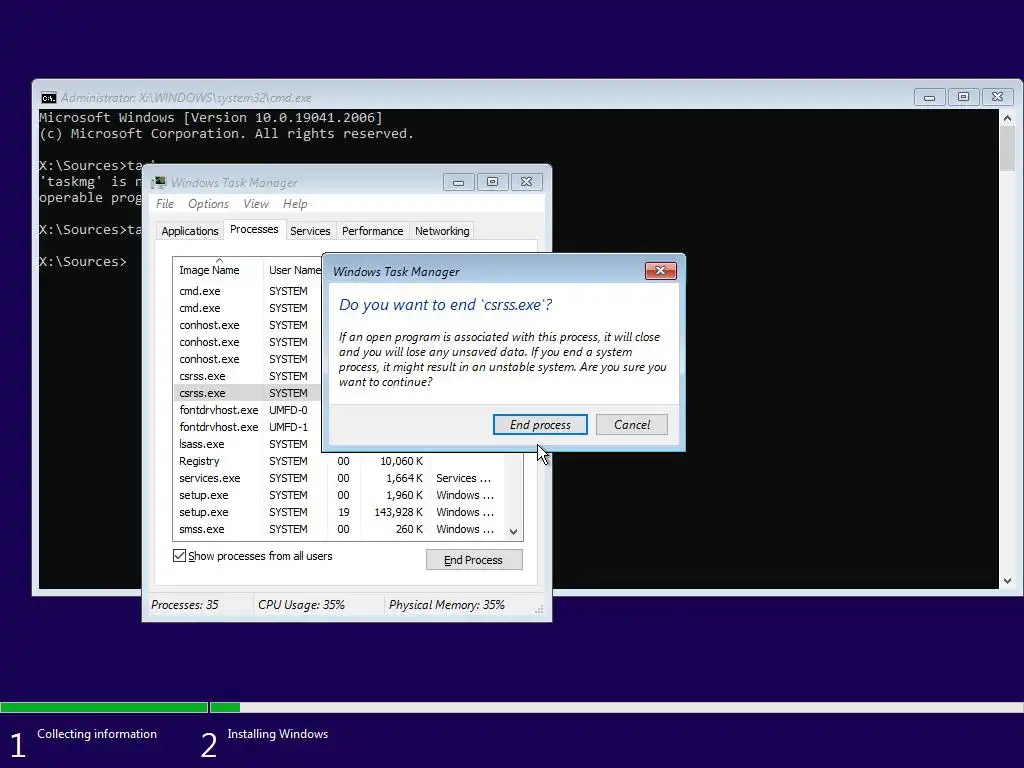Viewport: 1024px width, 768px height.
Task: Open the File menu
Action: [x=165, y=204]
